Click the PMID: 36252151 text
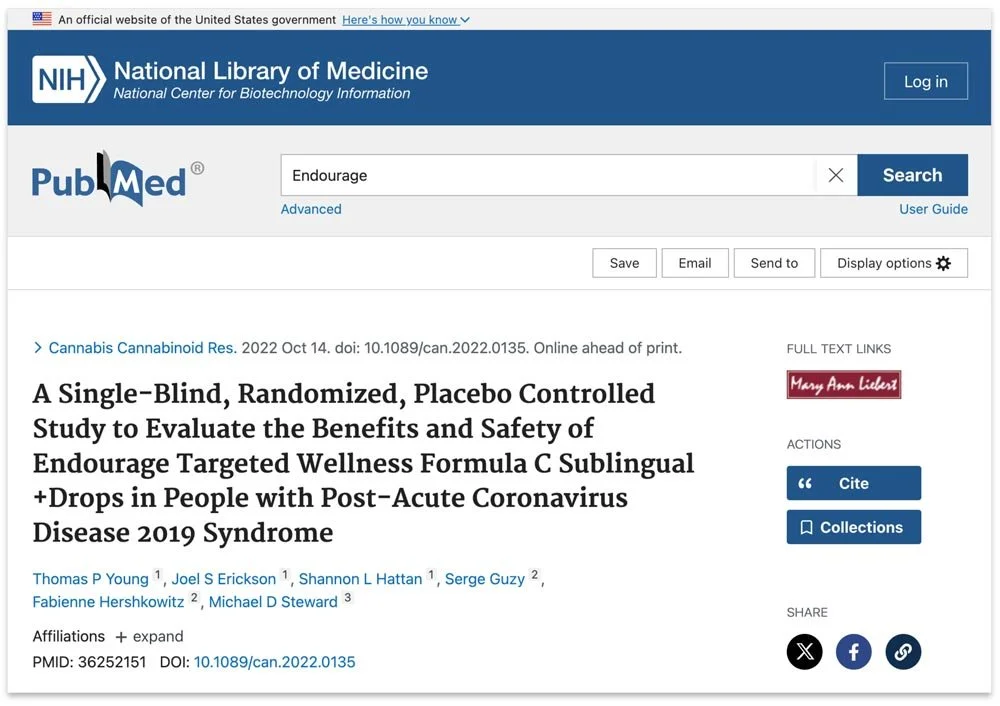Image resolution: width=1000 pixels, height=706 pixels. [x=89, y=662]
